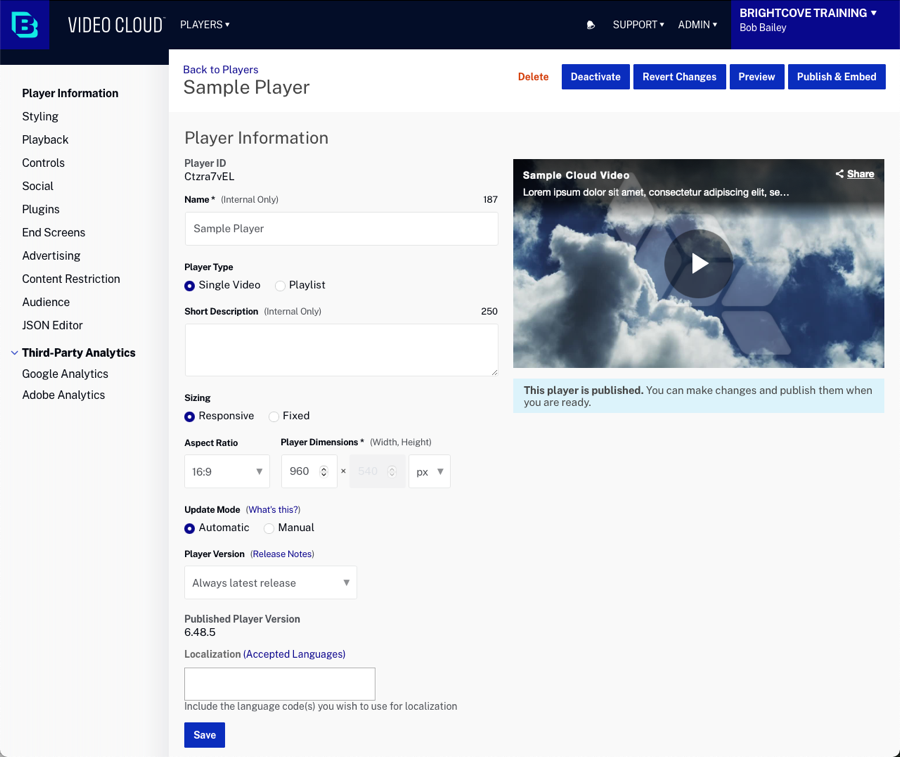Screen dimensions: 900x757
Task: Set Update Mode to Manual
Action: point(269,528)
